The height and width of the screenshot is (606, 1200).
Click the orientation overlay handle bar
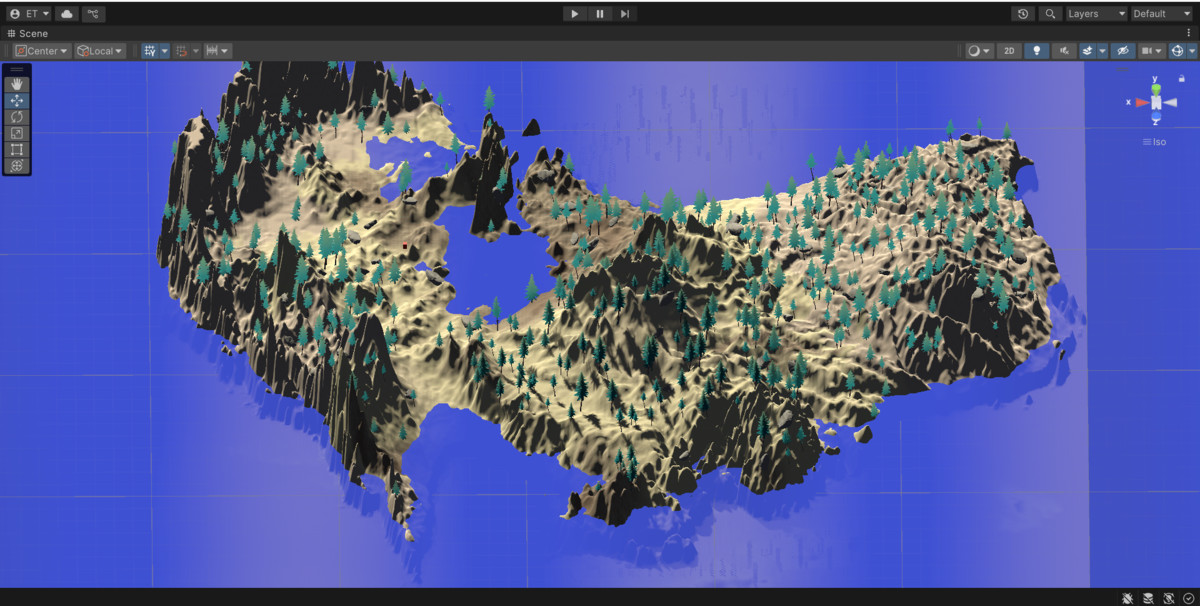point(1122,69)
